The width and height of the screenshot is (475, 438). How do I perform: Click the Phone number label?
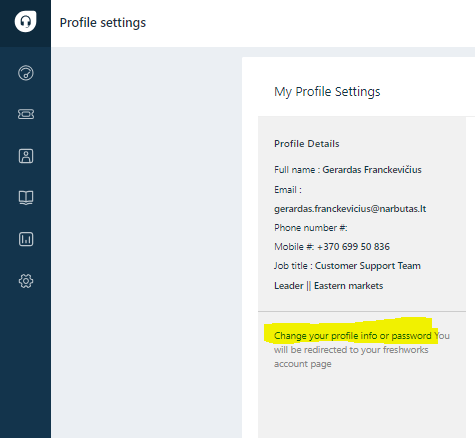point(311,228)
